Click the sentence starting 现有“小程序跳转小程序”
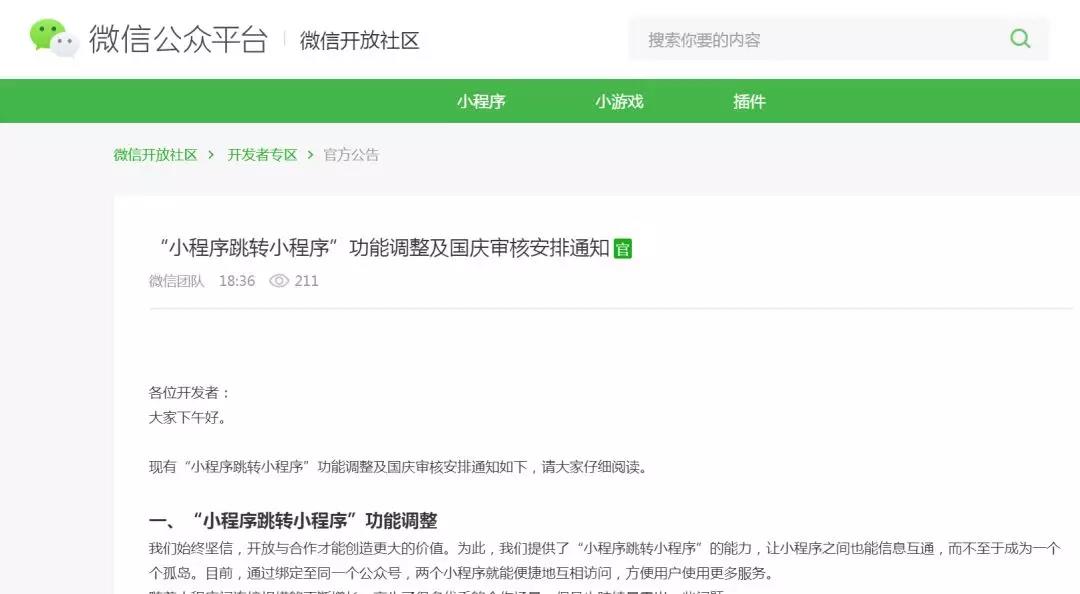 point(398,467)
